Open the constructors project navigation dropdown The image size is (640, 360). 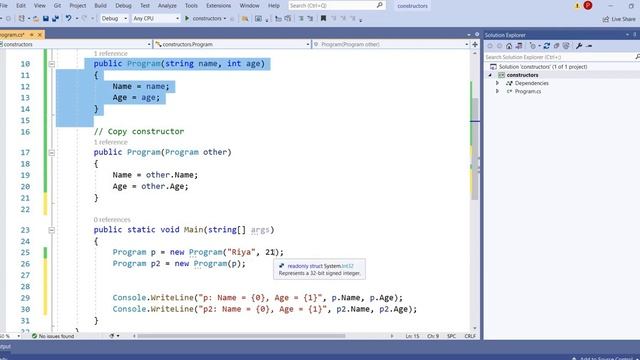coord(76,44)
